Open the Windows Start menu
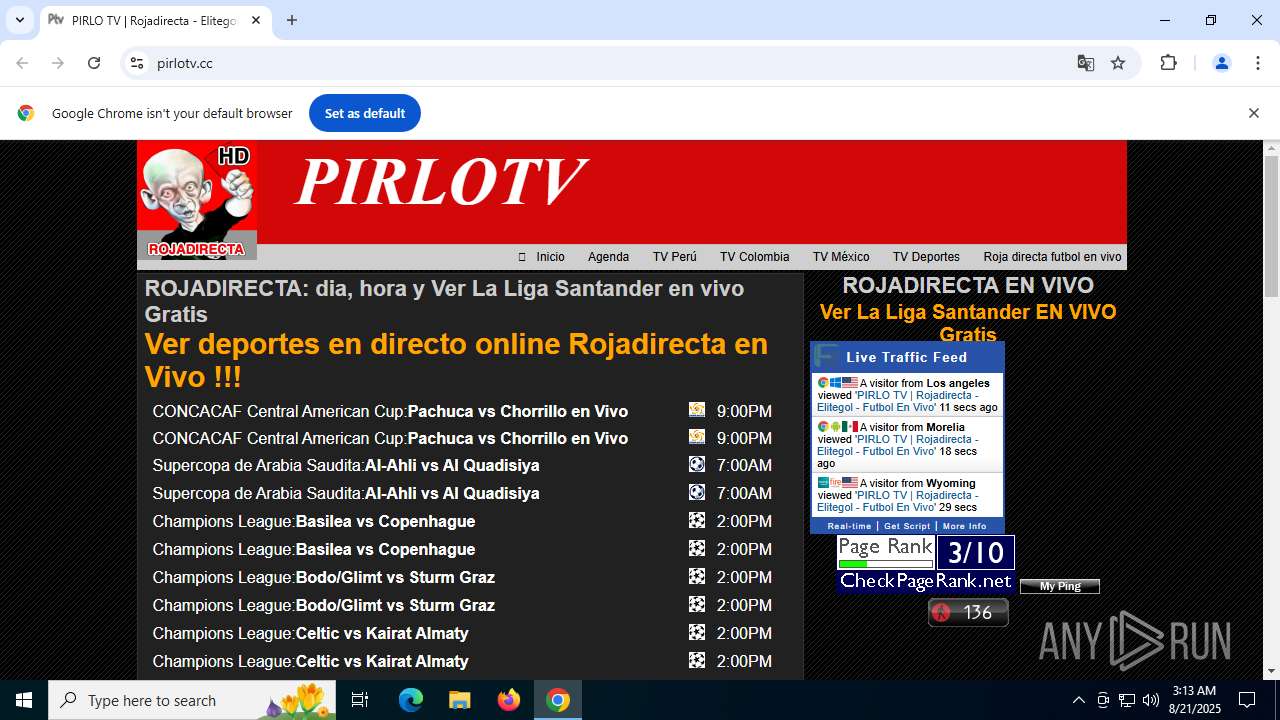1280x720 pixels. 24,700
